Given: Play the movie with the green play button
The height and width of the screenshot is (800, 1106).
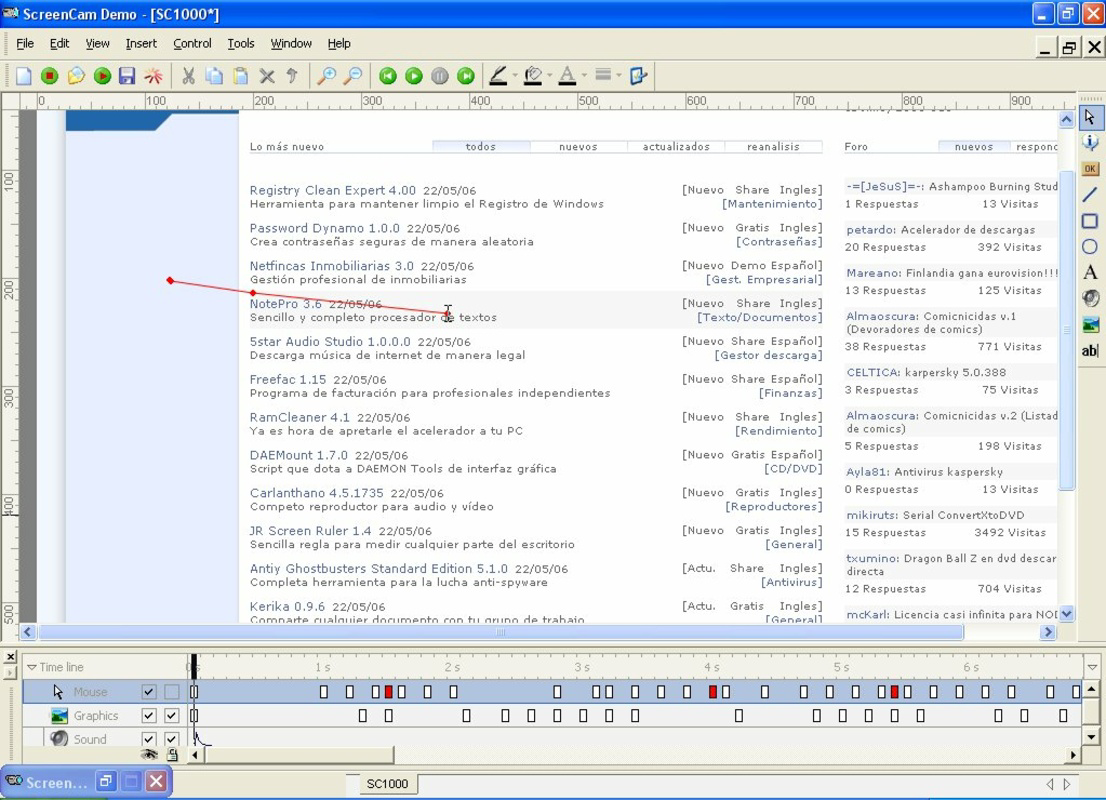Looking at the screenshot, I should pos(414,76).
